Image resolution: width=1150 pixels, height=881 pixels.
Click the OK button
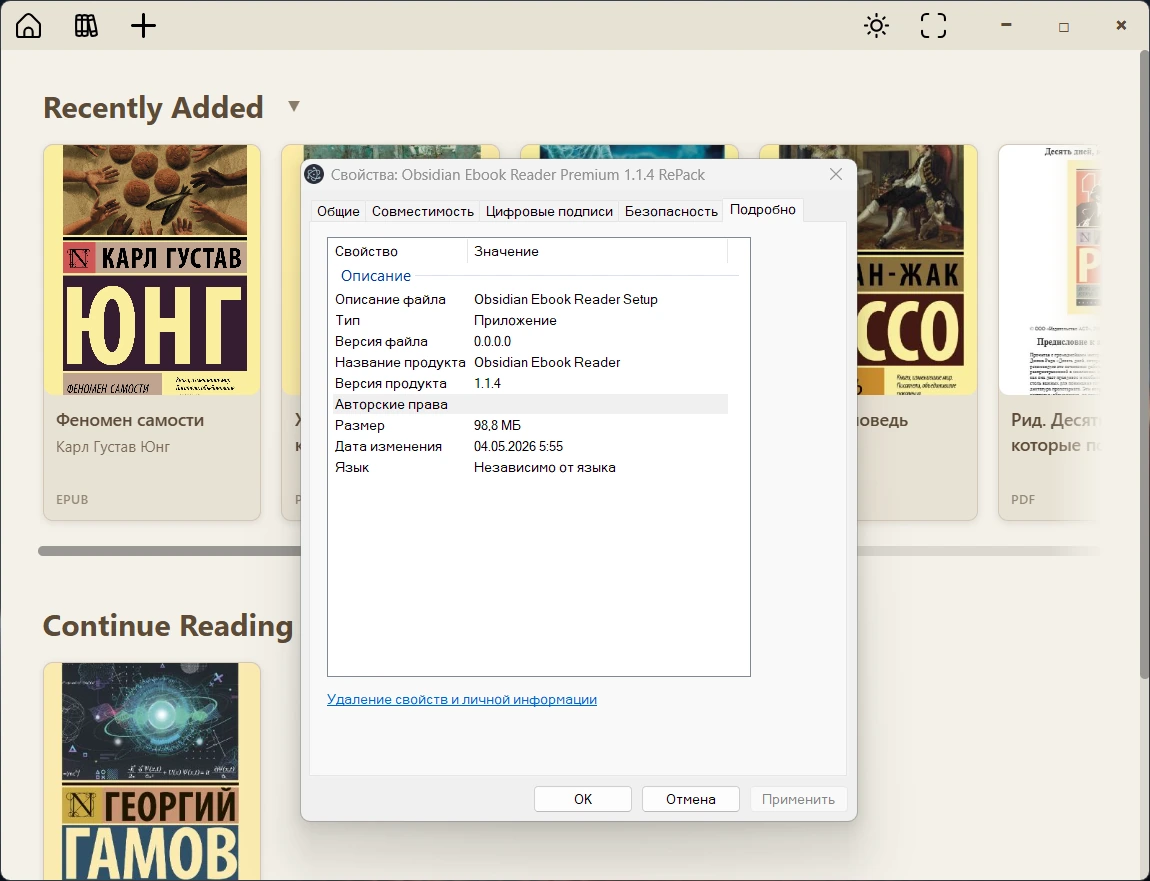(x=582, y=799)
